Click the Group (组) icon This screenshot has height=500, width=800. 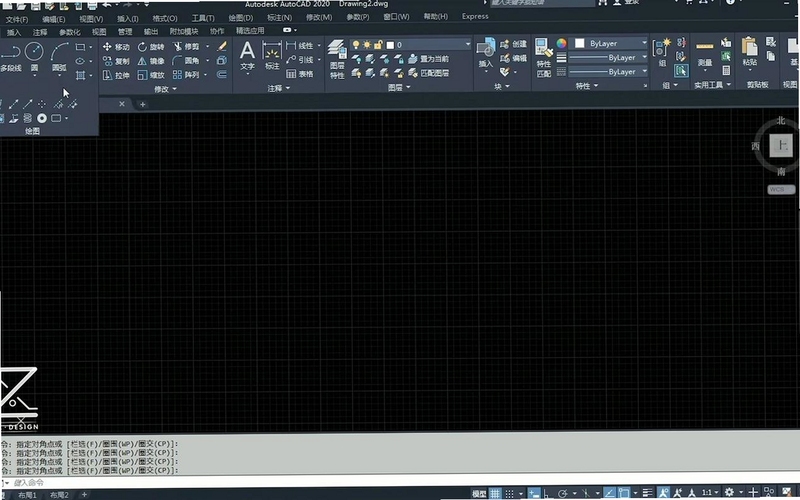point(662,52)
